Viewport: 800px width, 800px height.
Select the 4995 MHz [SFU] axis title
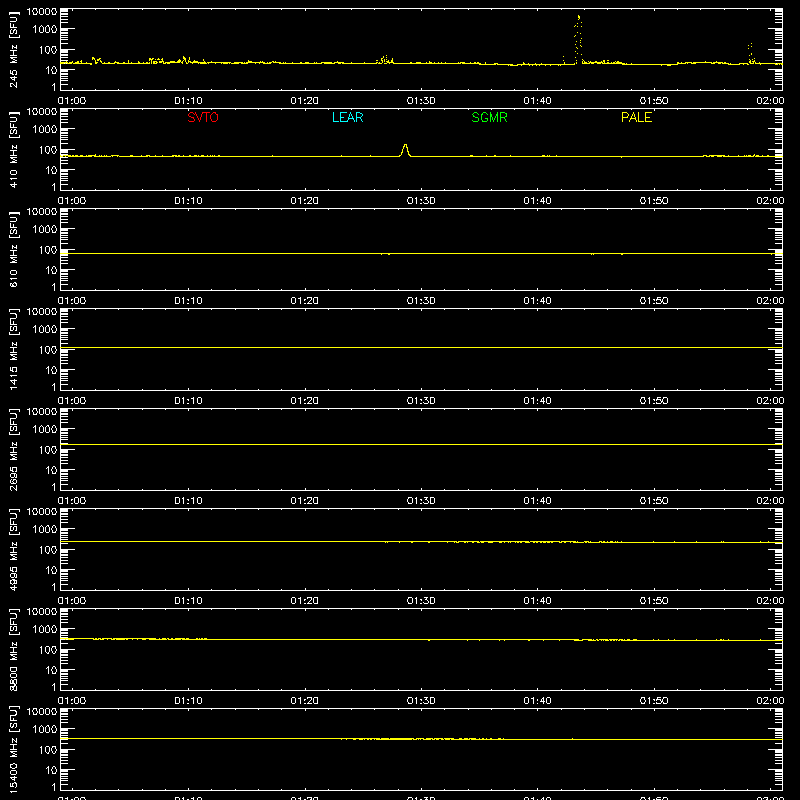13,550
